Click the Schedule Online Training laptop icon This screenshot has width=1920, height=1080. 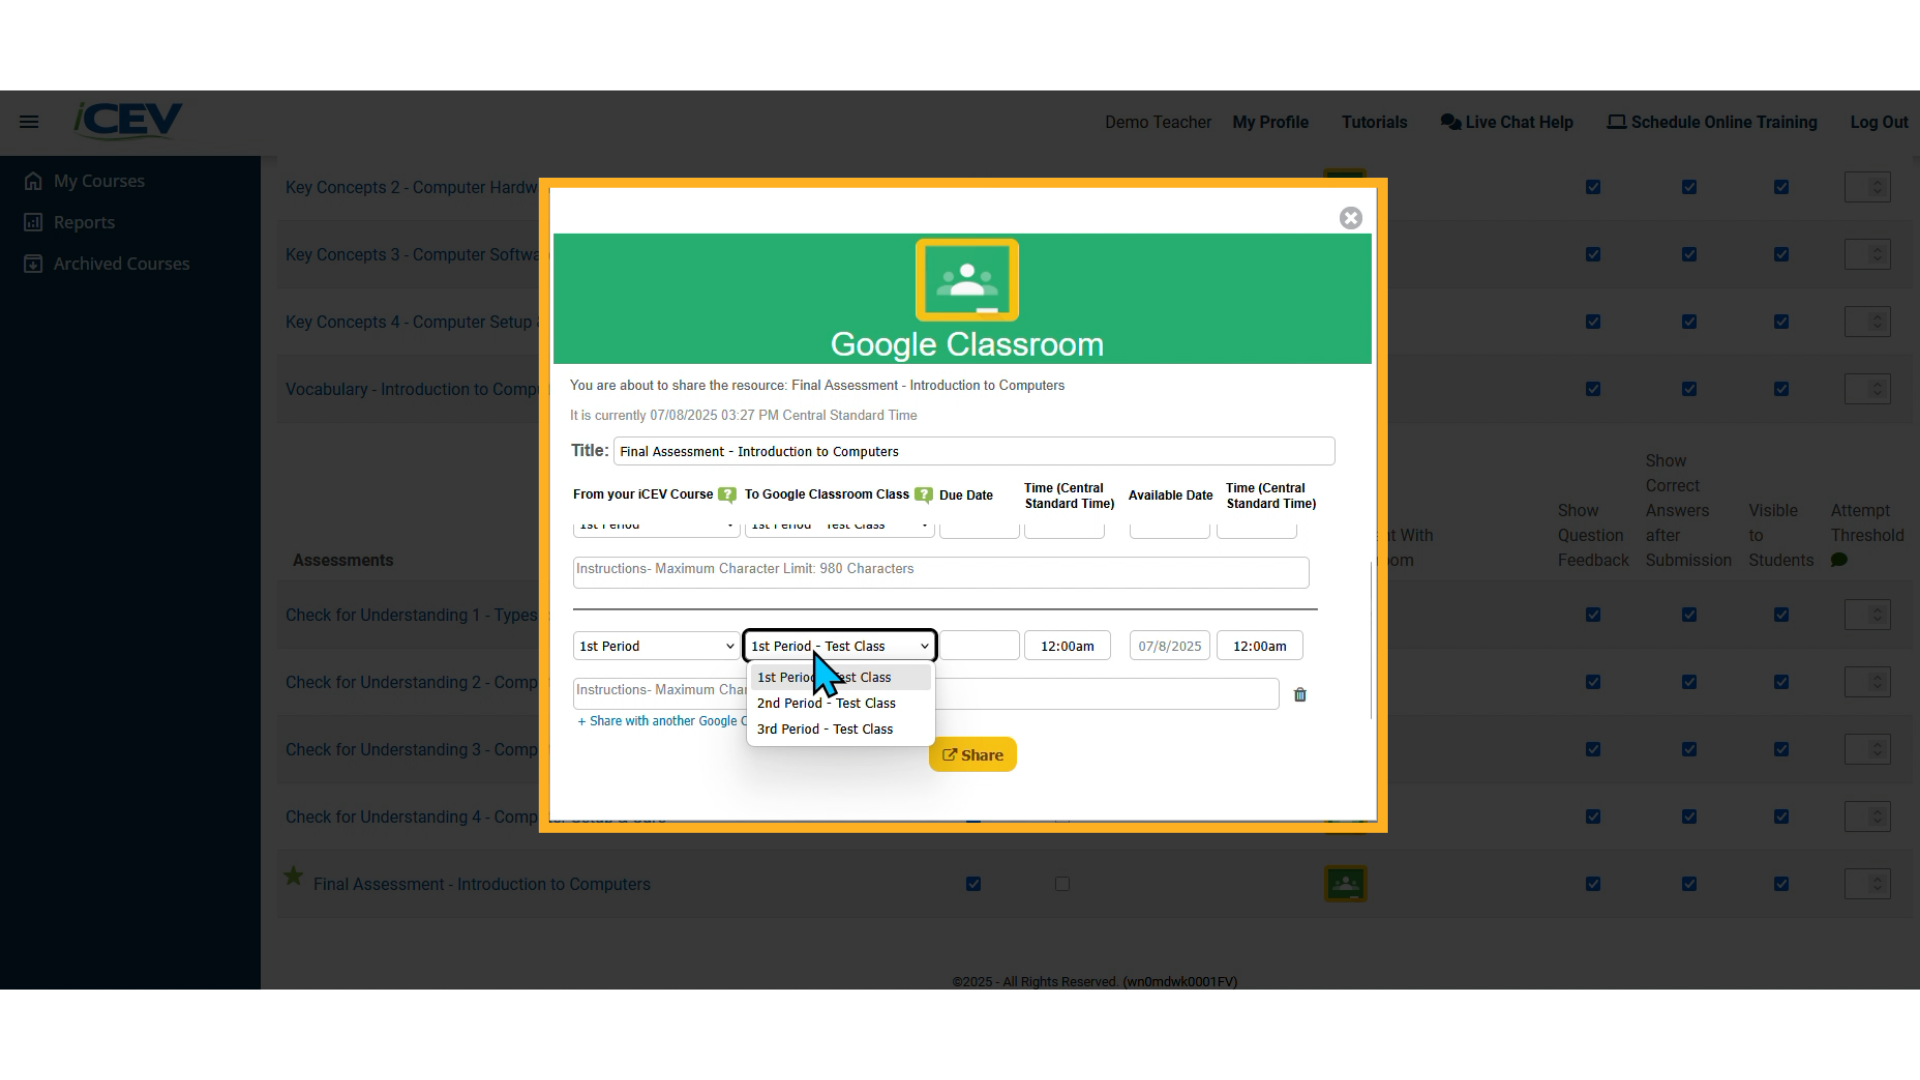[x=1616, y=122]
